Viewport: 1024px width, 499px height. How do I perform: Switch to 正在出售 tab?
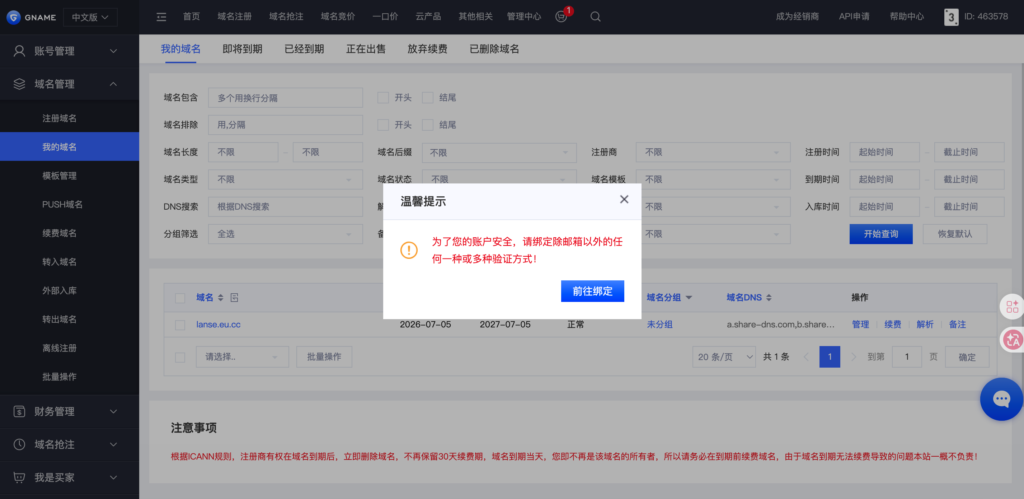366,49
